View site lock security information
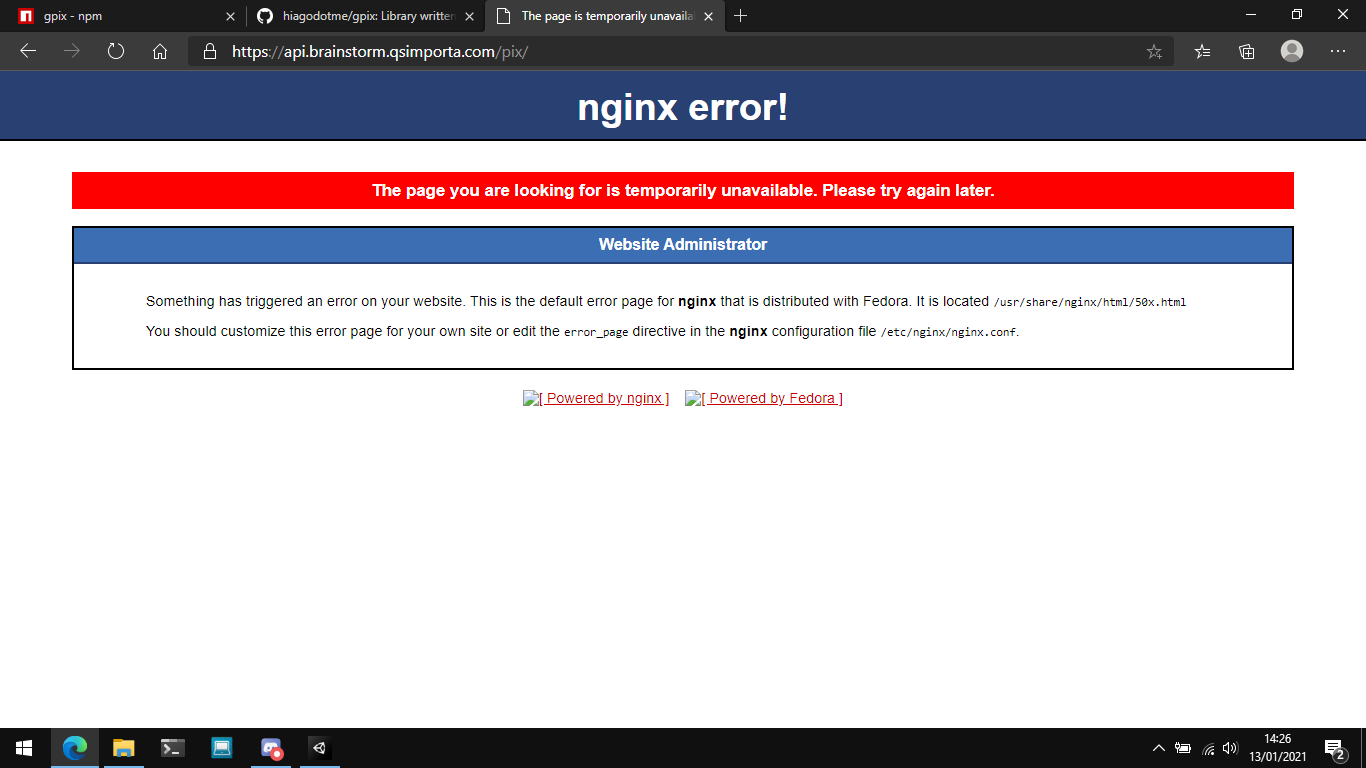The width and height of the screenshot is (1366, 768). [209, 51]
